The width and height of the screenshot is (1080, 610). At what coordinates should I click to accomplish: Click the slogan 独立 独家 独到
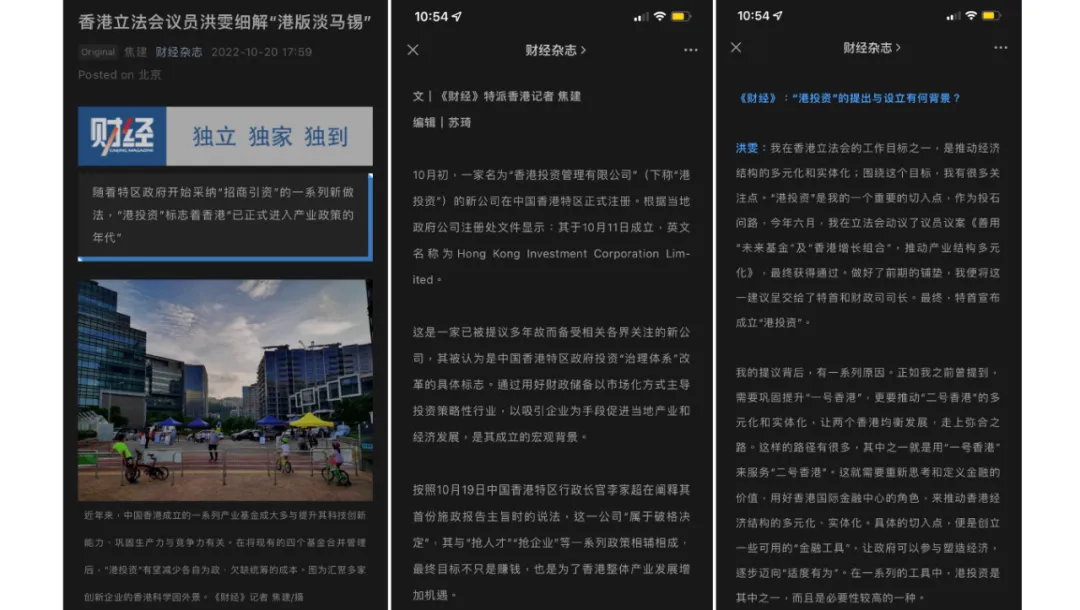click(270, 136)
